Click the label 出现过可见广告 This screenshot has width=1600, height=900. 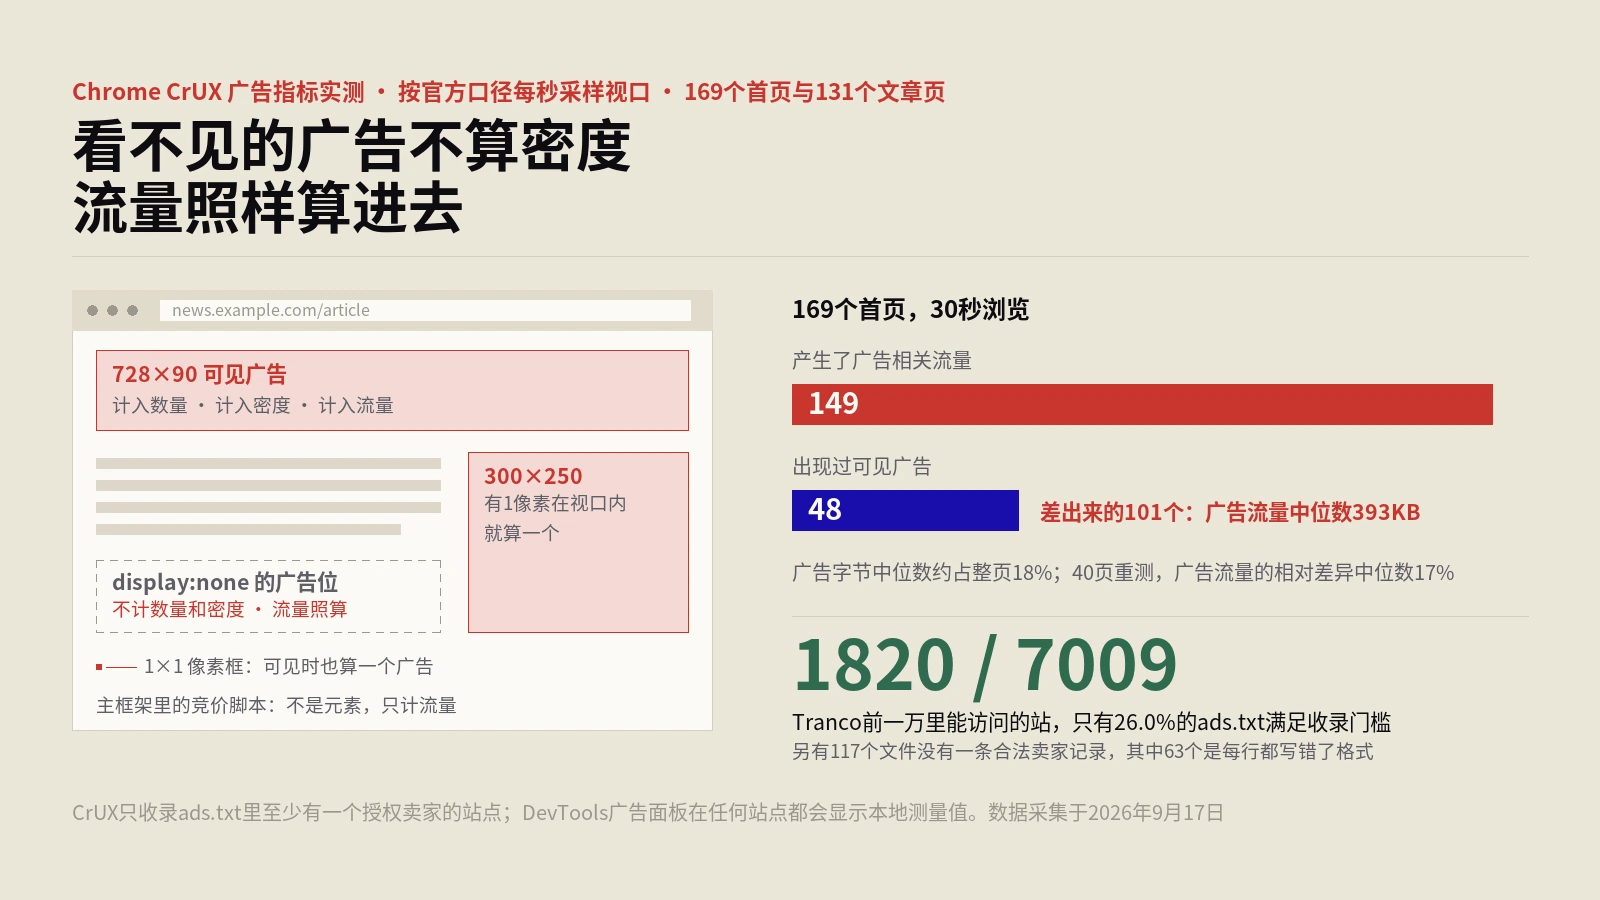tap(862, 466)
